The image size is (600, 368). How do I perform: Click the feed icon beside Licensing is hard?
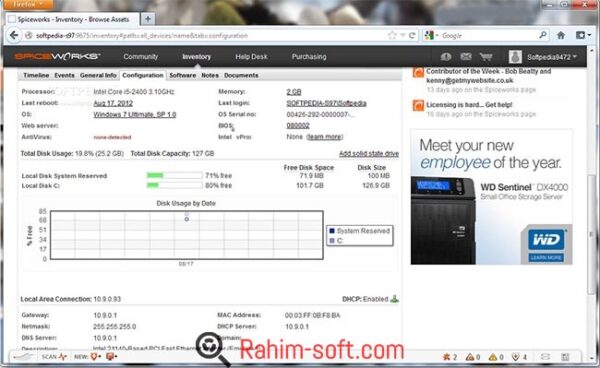pyautogui.click(x=418, y=105)
